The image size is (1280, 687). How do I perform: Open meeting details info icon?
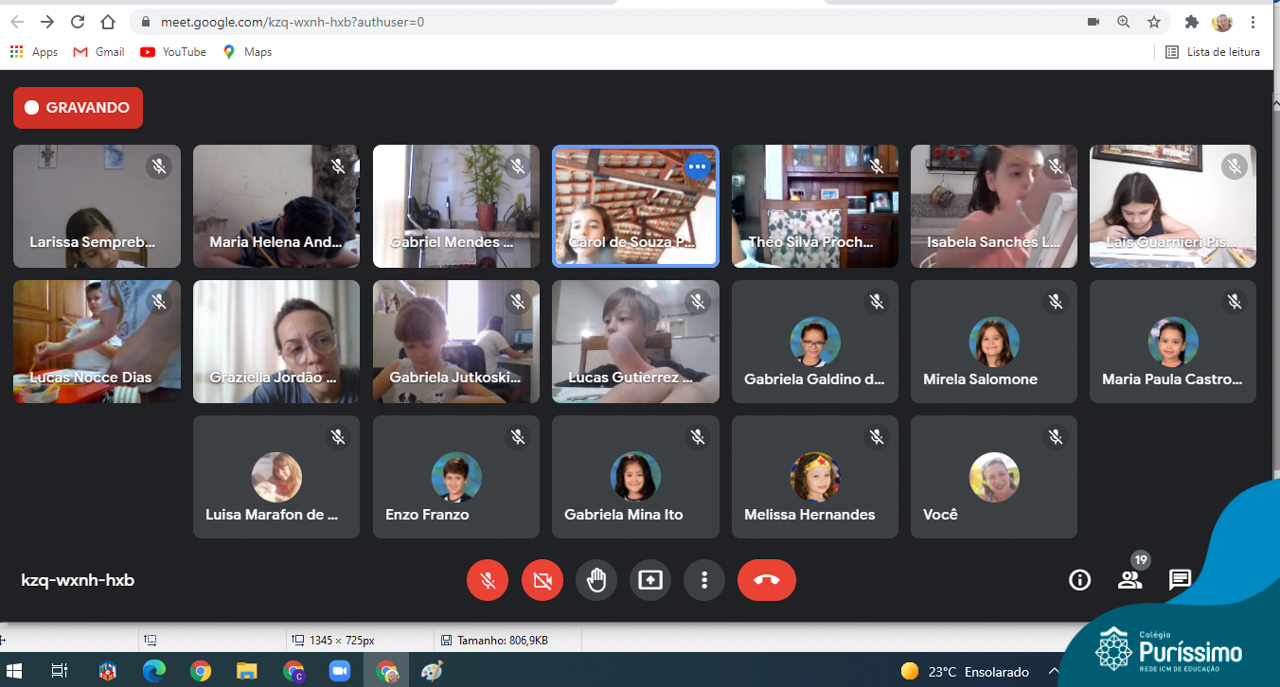[1080, 580]
